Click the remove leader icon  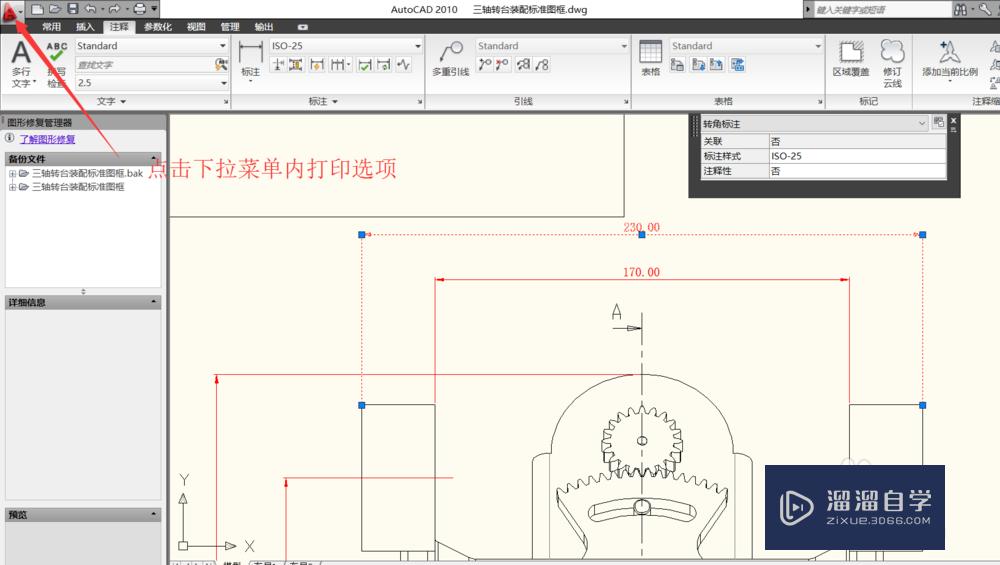tap(503, 64)
